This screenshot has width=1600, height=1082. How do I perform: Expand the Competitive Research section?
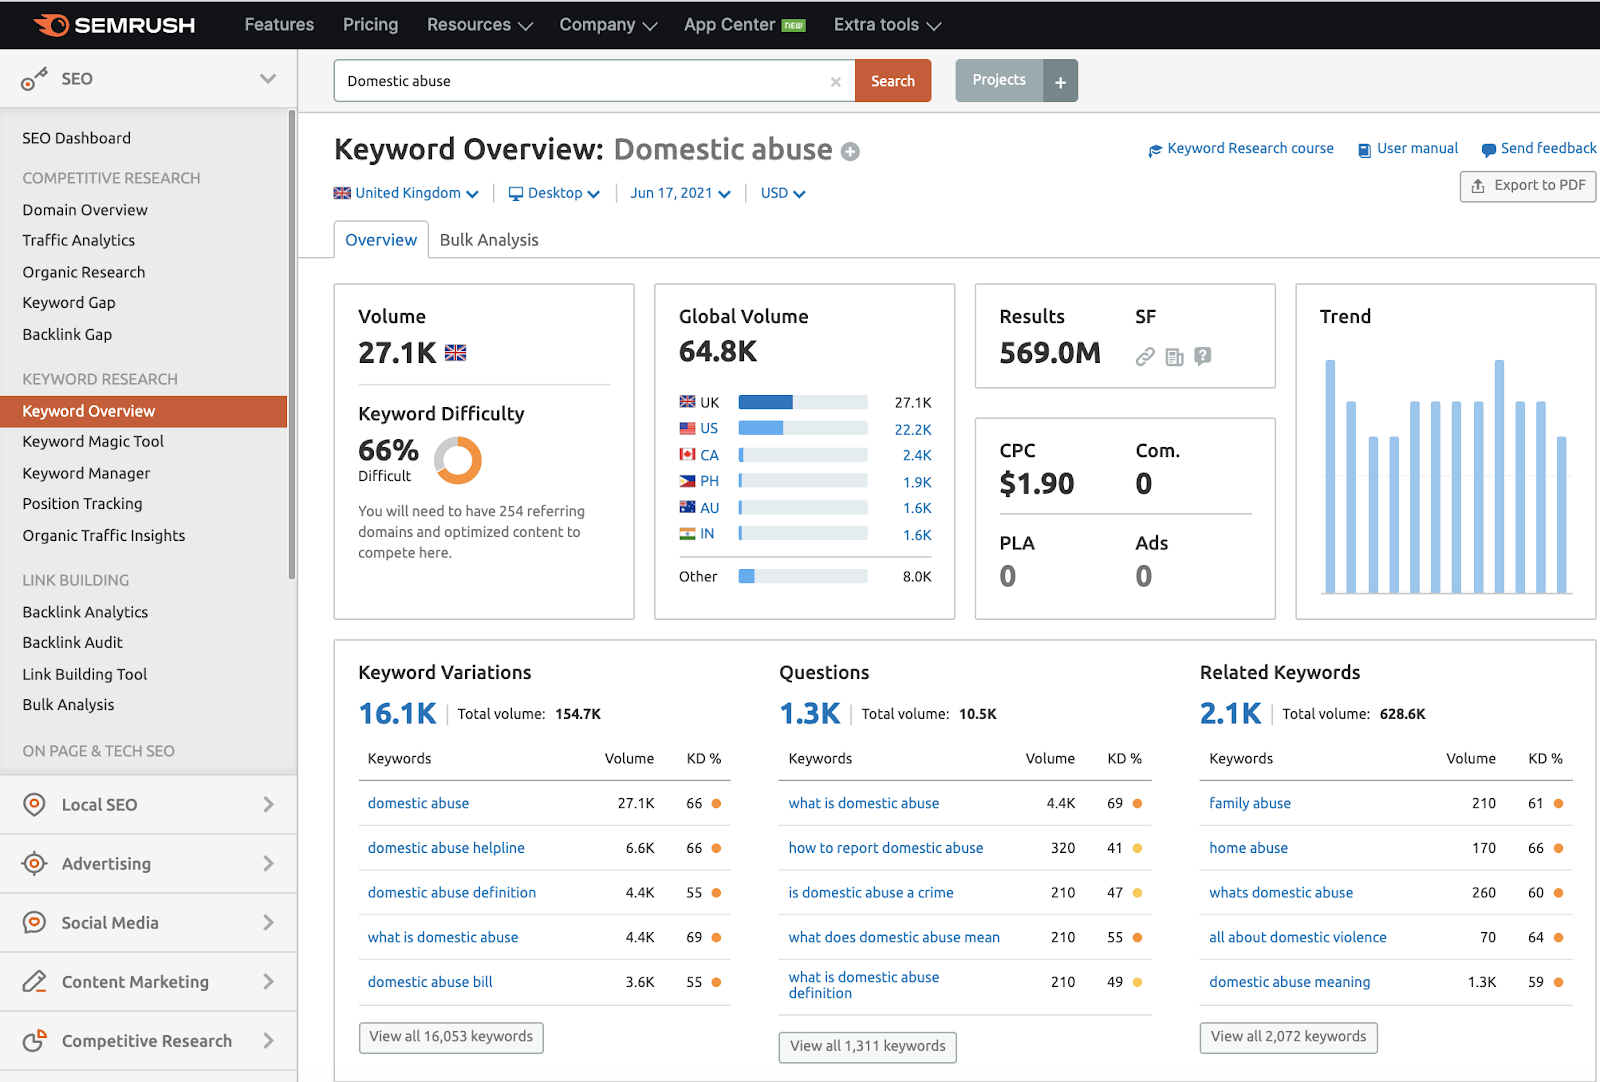tap(268, 1041)
